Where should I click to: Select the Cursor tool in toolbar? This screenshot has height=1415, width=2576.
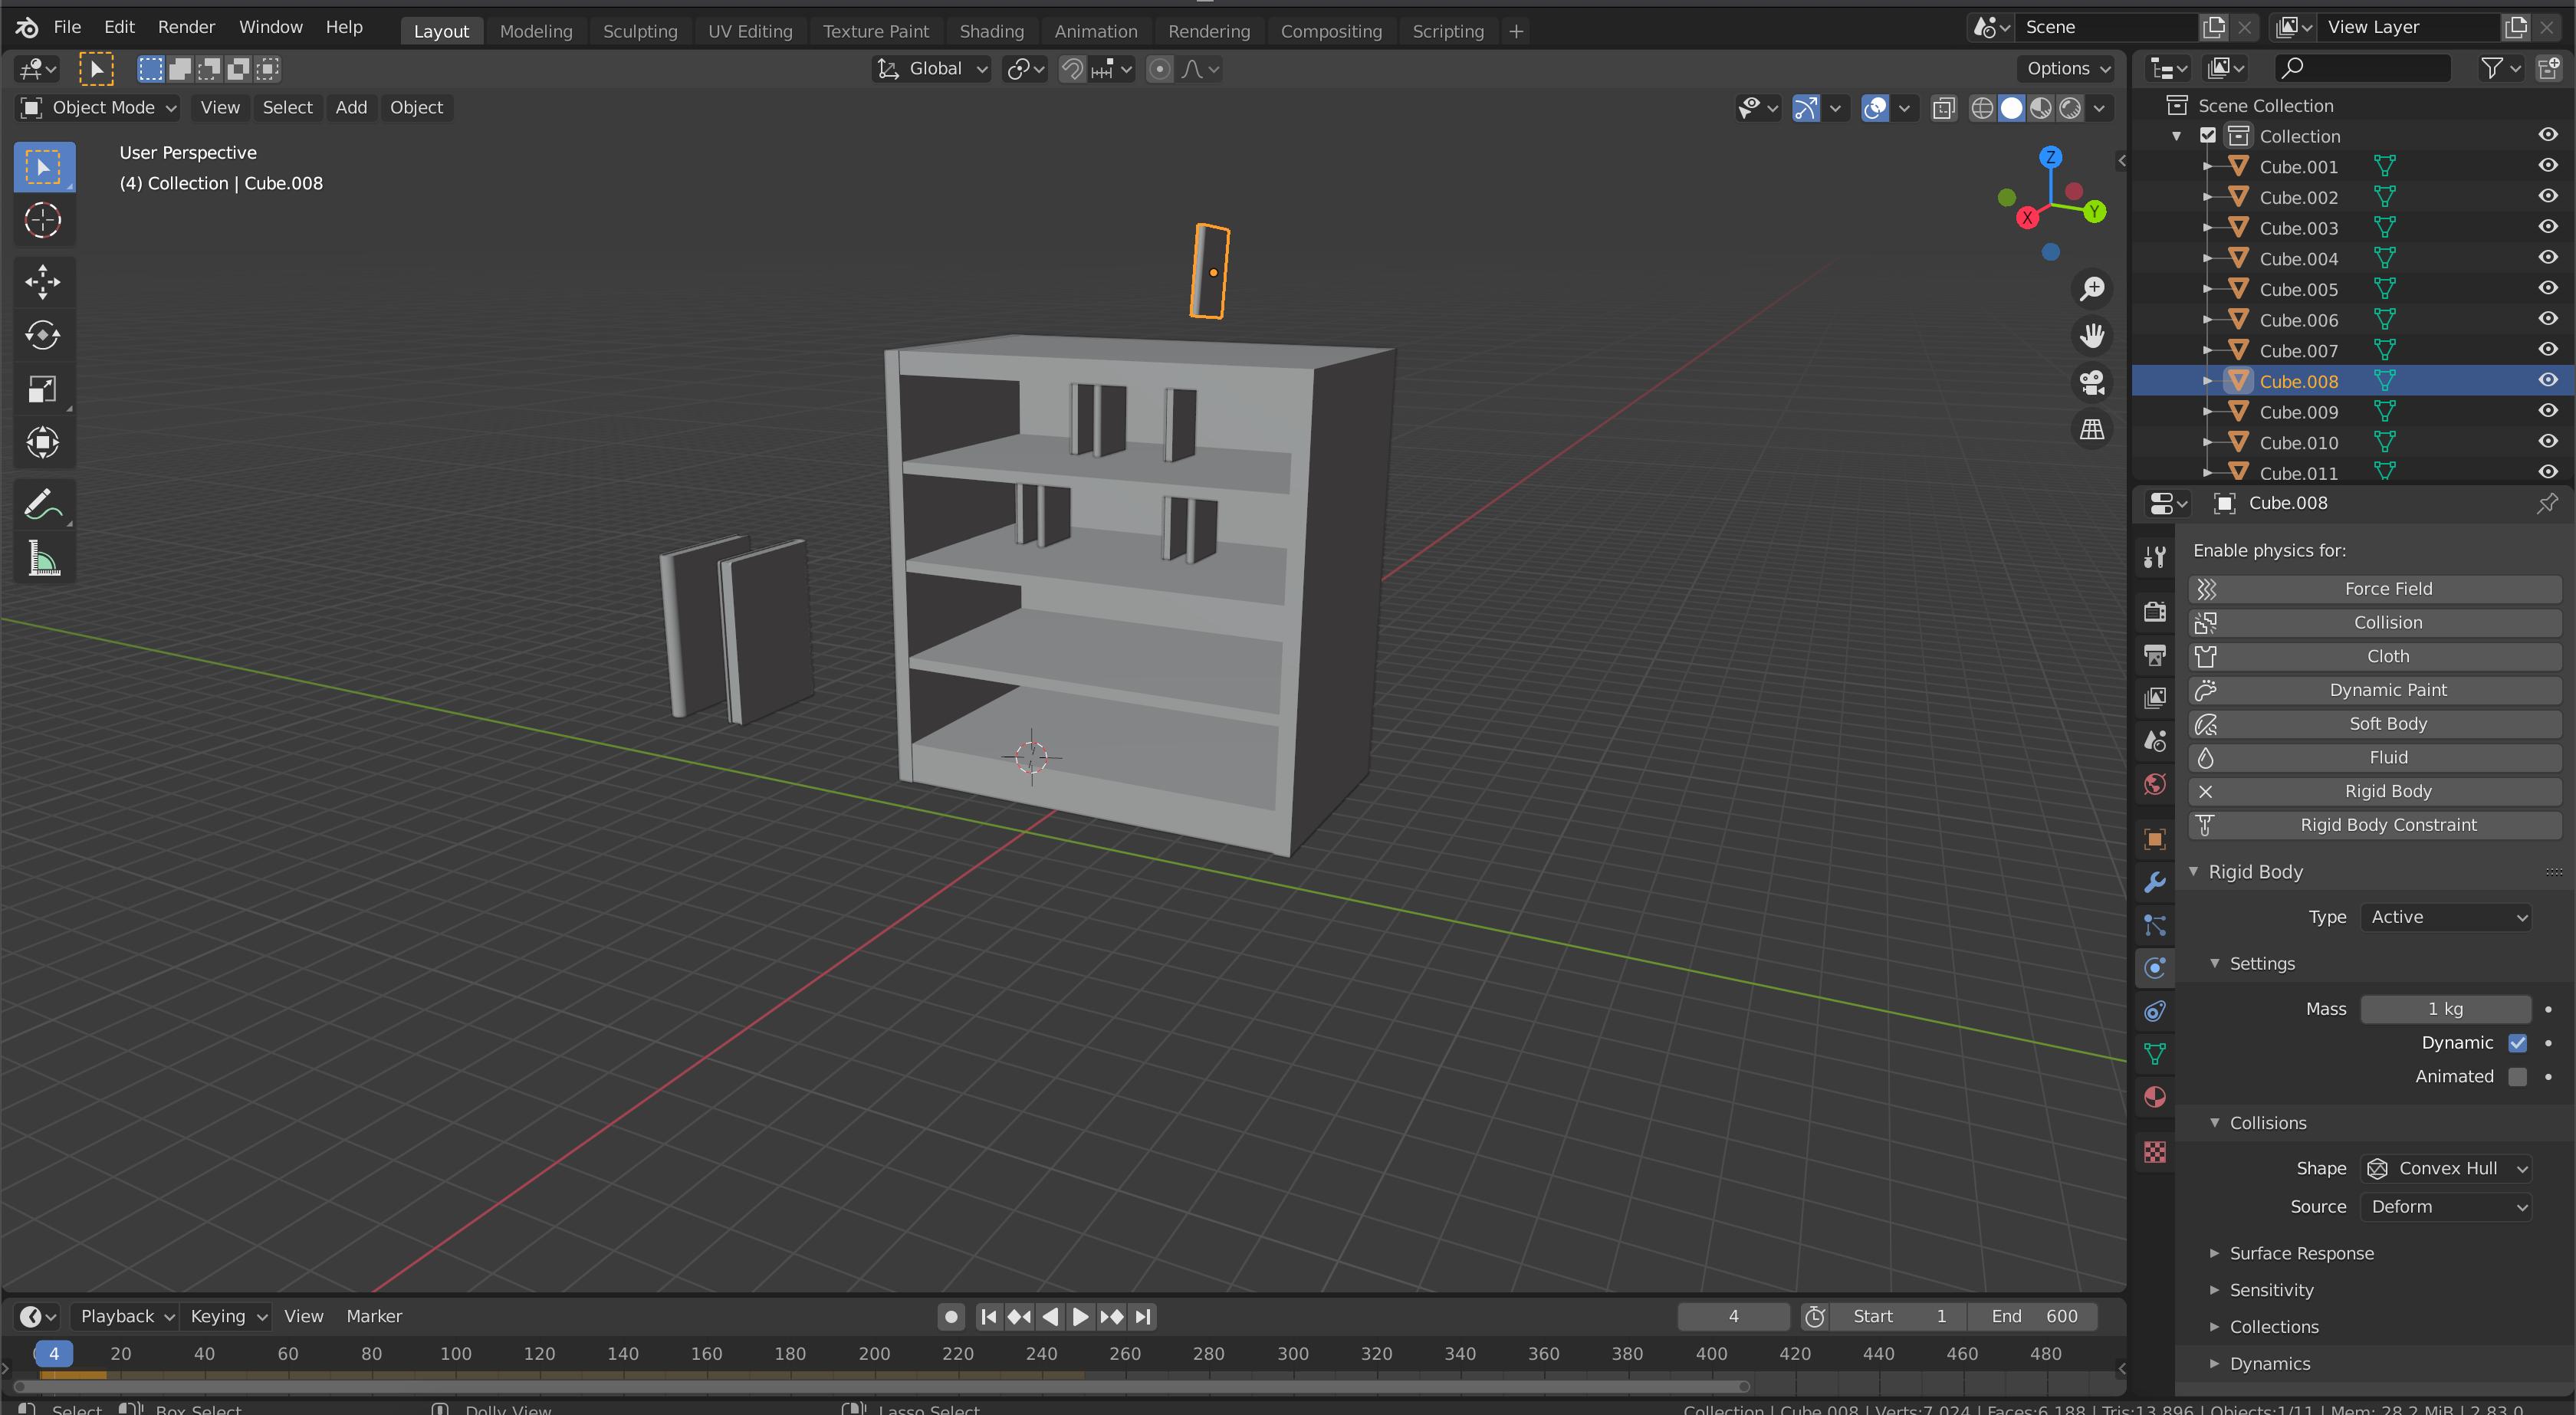[x=43, y=220]
